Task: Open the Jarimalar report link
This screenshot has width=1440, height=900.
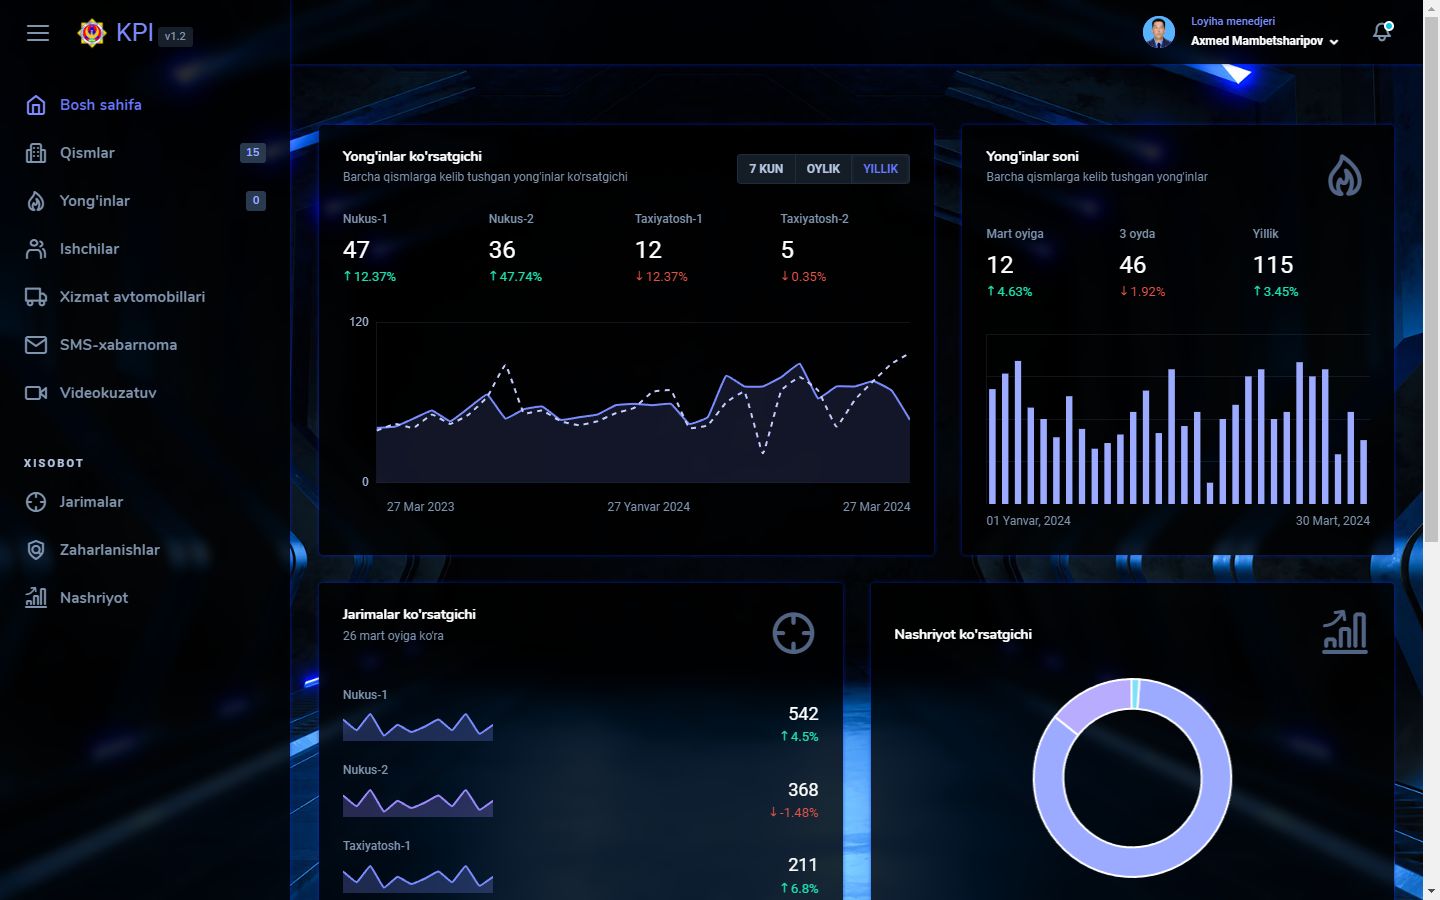Action: (x=91, y=502)
